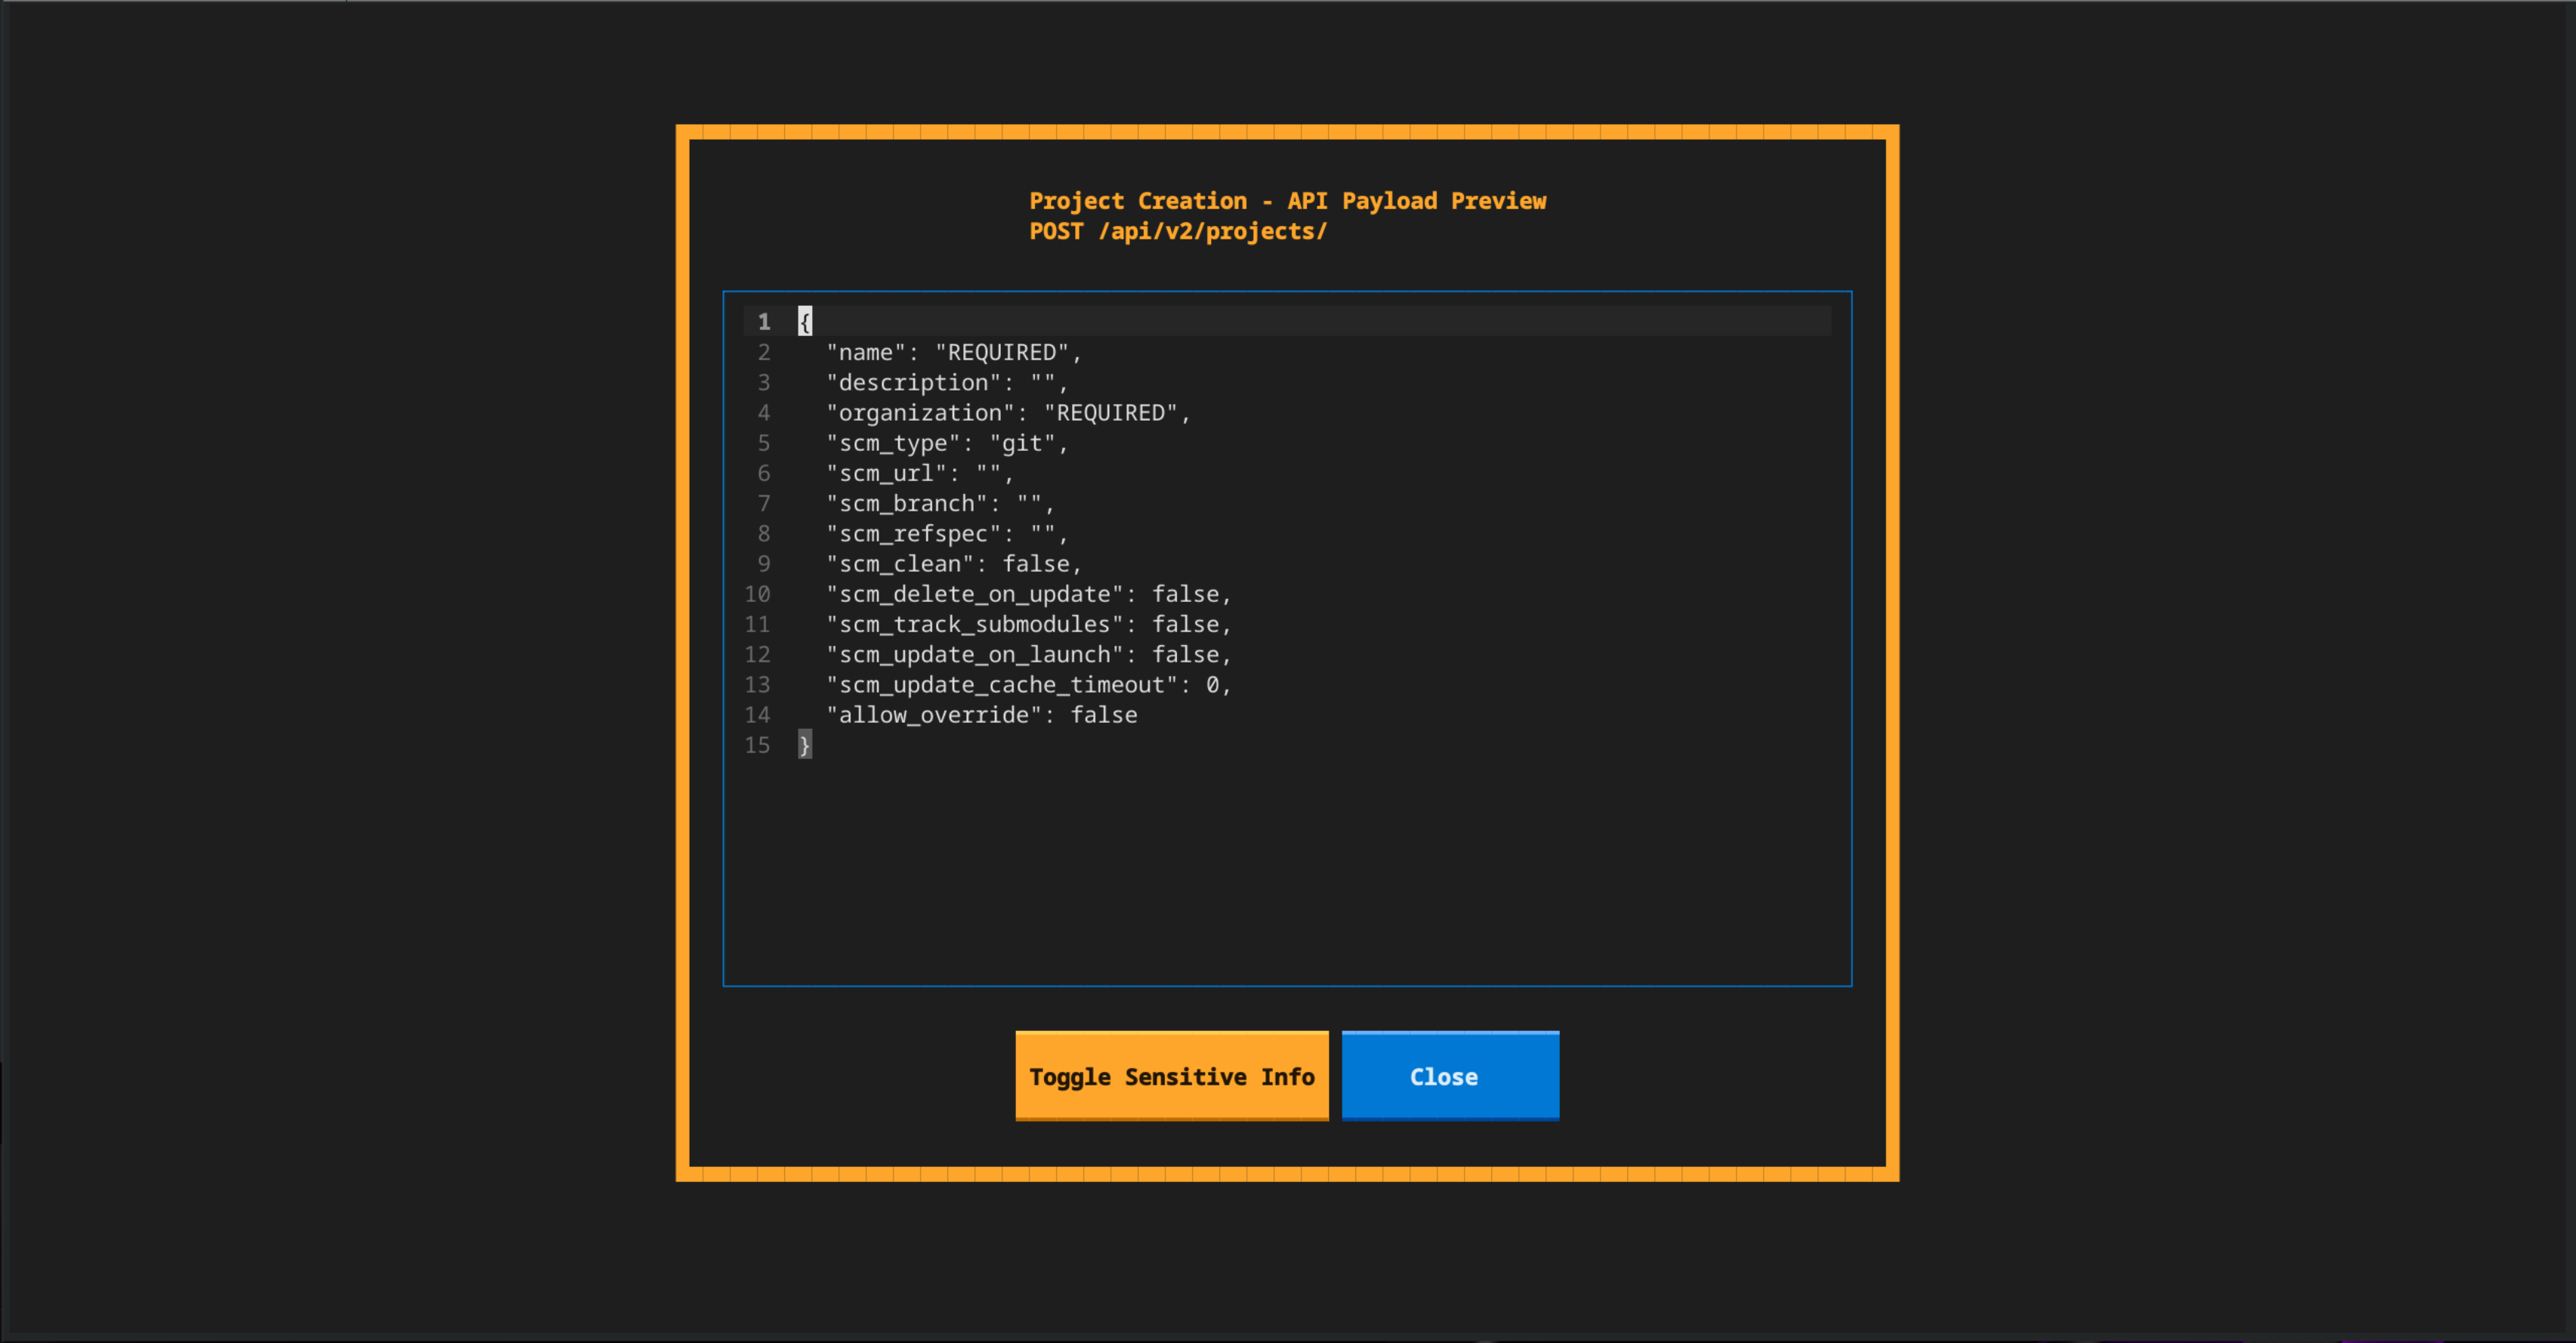Screen dimensions: 2576x1343
Task: Click the Project Creation - API Payload Preview title
Action: (x=1288, y=200)
